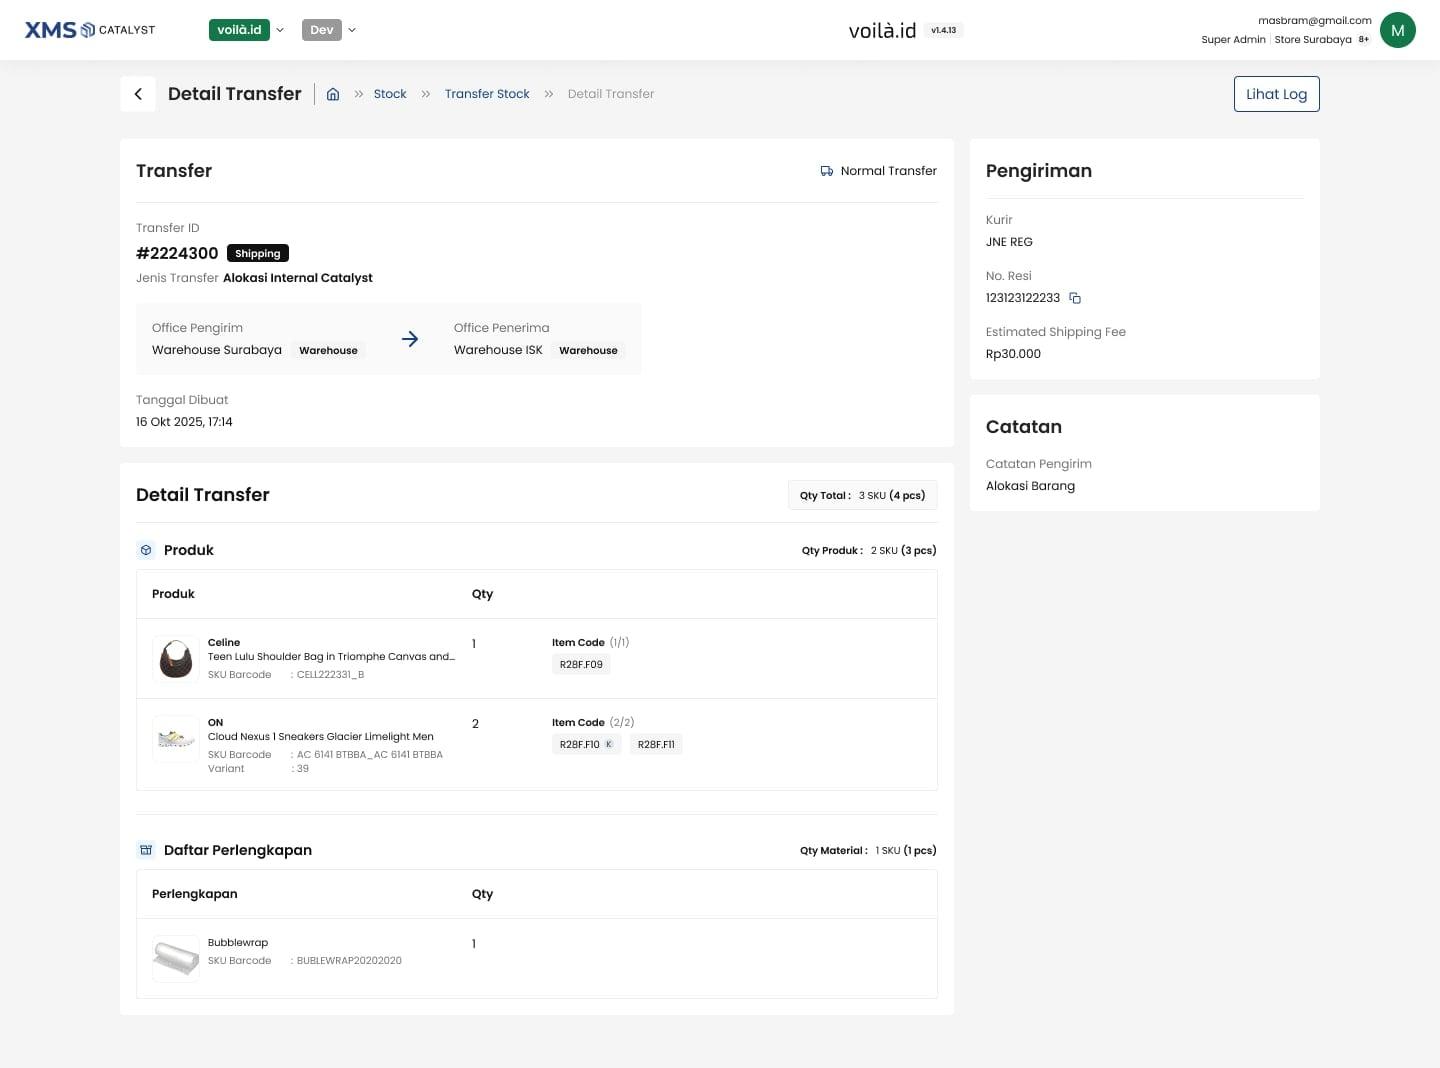This screenshot has height=1068, width=1440.
Task: Click the Lihat Log button
Action: (1277, 94)
